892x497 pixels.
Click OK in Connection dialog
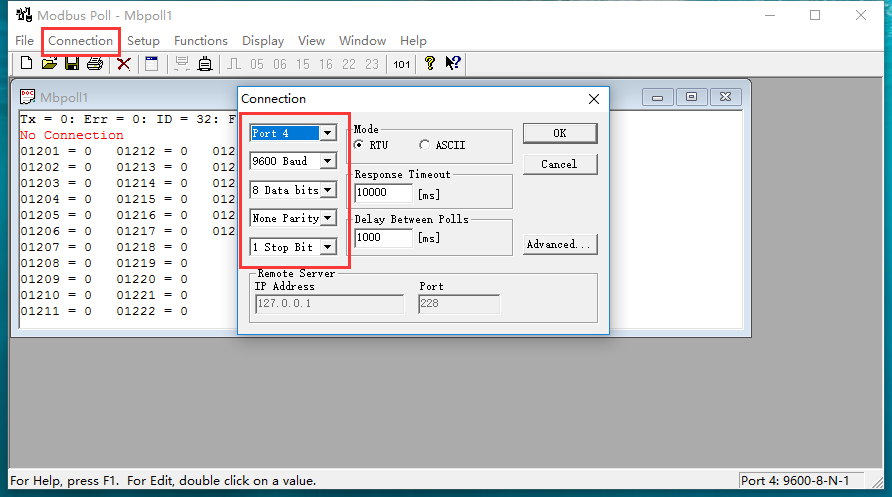[x=560, y=133]
